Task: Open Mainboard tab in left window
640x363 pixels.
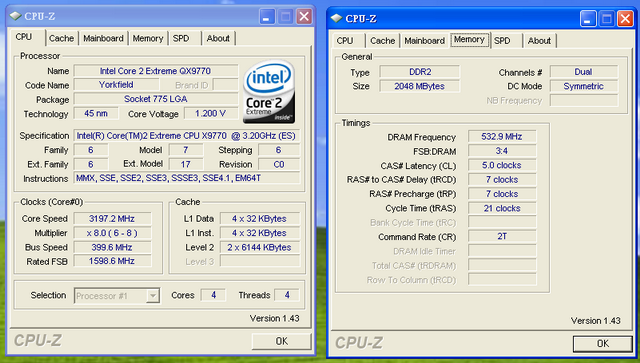Action: coord(103,38)
